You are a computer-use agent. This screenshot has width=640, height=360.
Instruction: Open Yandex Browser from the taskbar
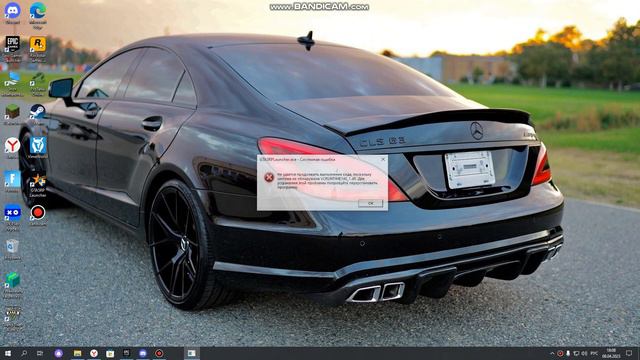coord(94,353)
